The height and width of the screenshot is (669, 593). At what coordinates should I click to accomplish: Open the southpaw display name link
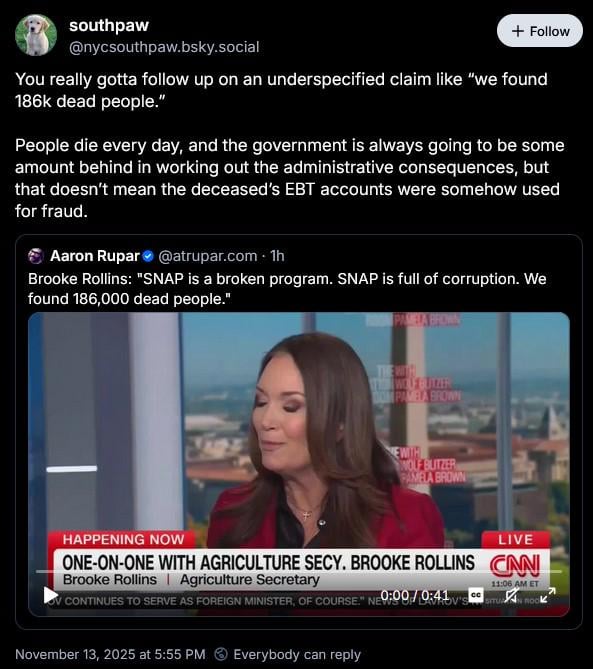(x=109, y=25)
